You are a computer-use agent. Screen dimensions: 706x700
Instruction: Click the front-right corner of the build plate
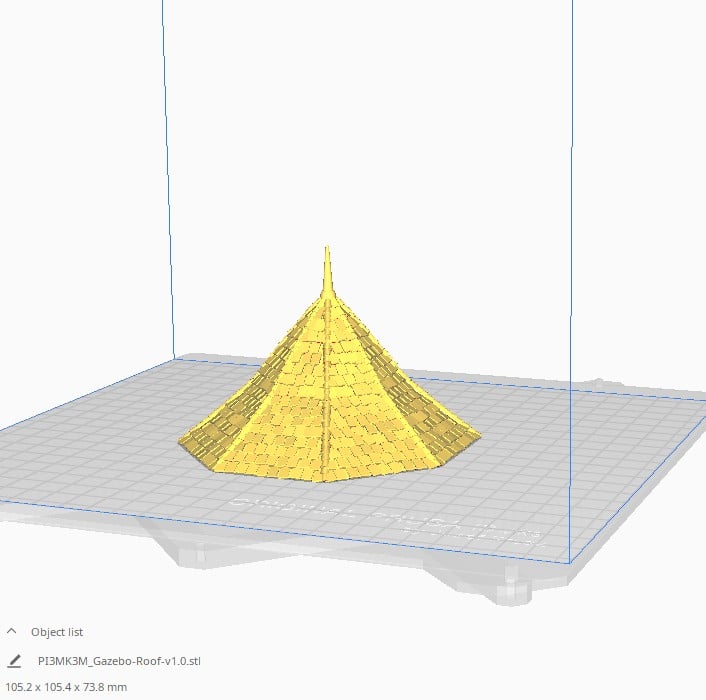(x=570, y=564)
